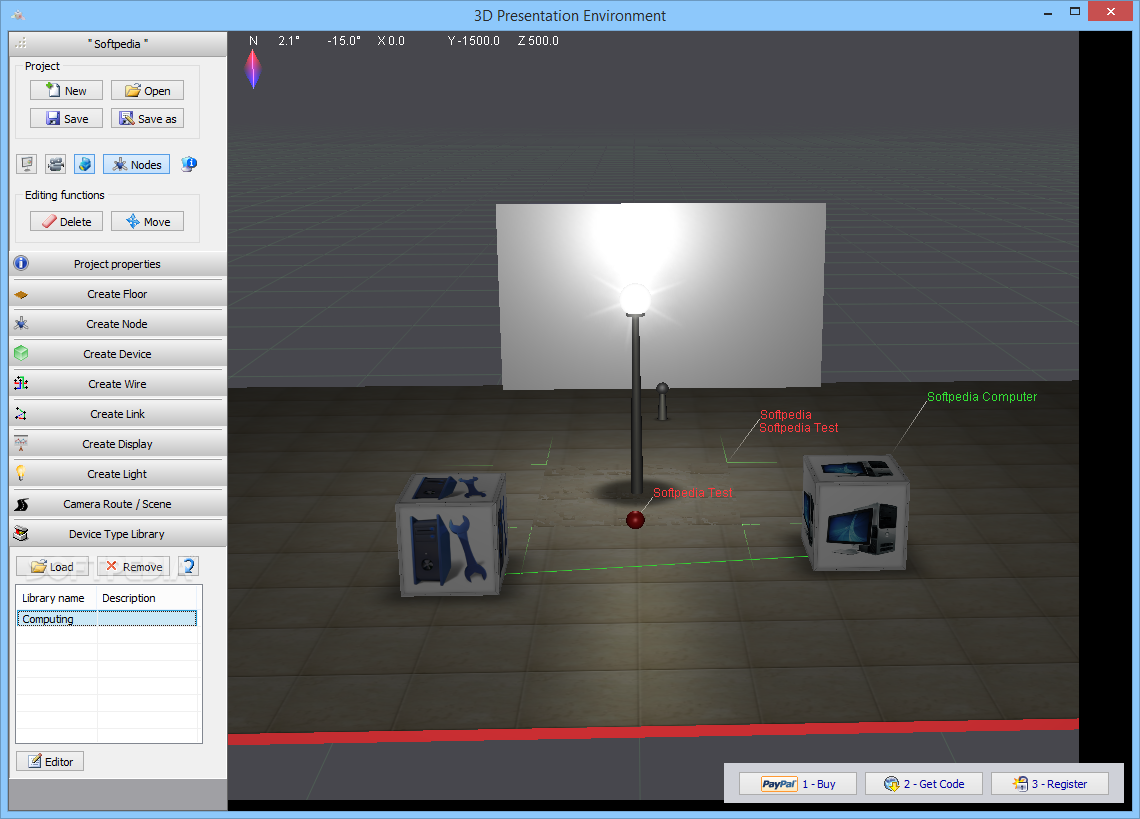Open an existing project file
The height and width of the screenshot is (819, 1140).
tap(147, 90)
